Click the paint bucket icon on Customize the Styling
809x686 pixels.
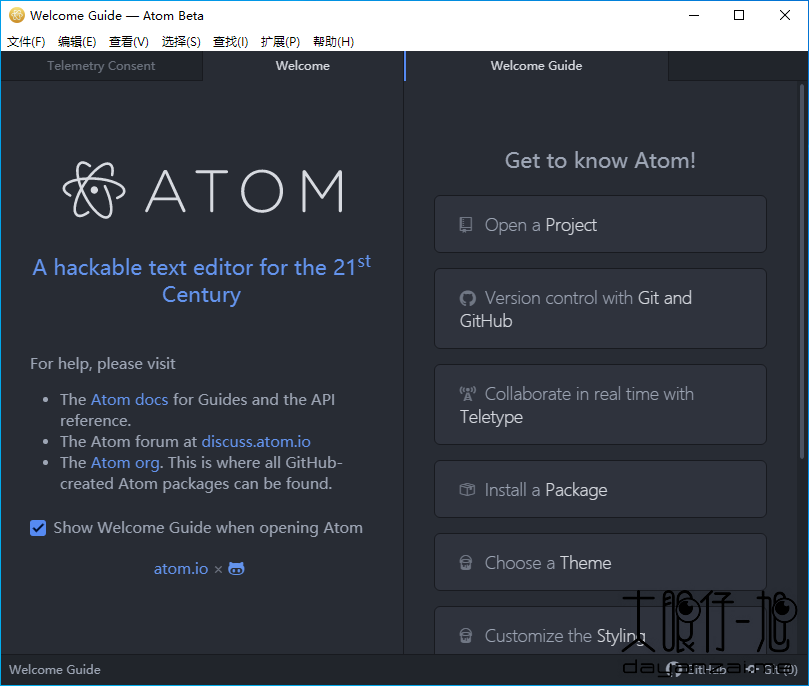pos(465,635)
